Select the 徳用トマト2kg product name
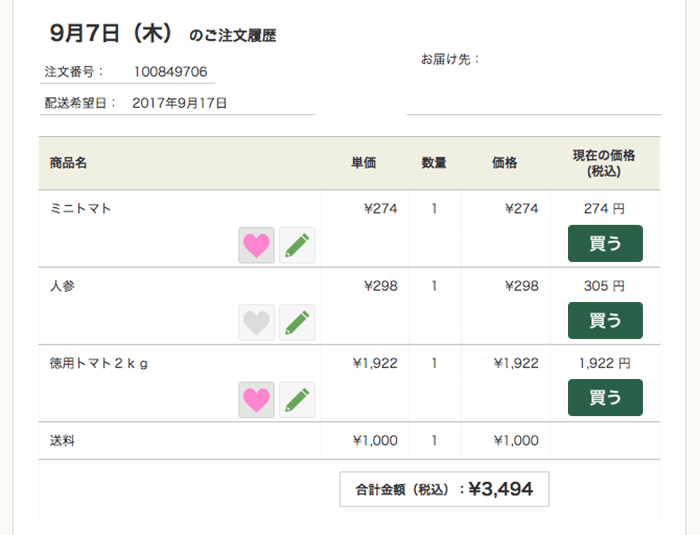This screenshot has height=535, width=700. pos(99,363)
